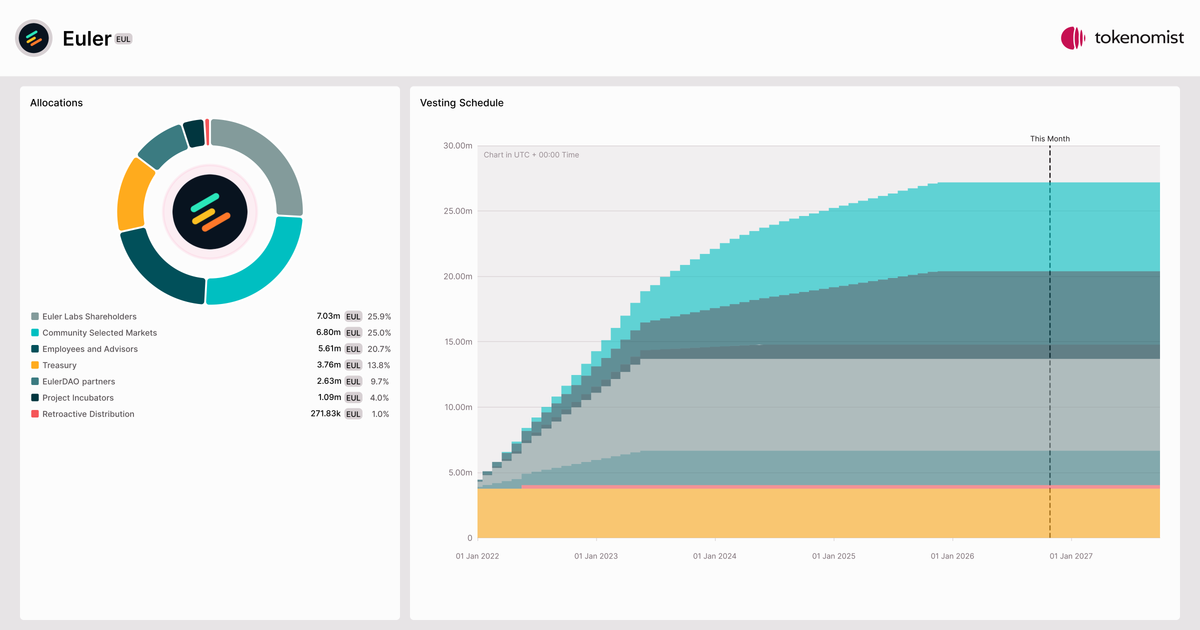
Task: Click the "Euler" title text
Action: pyautogui.click(x=86, y=39)
